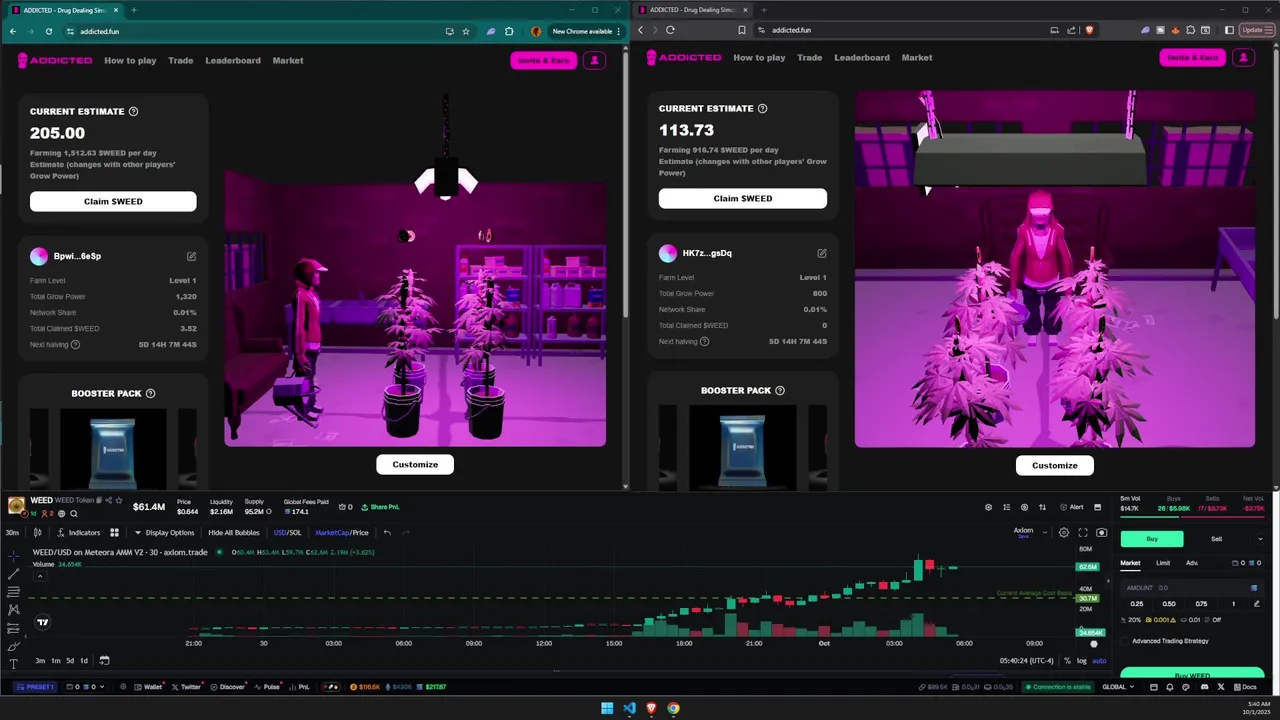The image size is (1280, 720).
Task: Open profile icon in left ADDICTED window
Action: 594,60
